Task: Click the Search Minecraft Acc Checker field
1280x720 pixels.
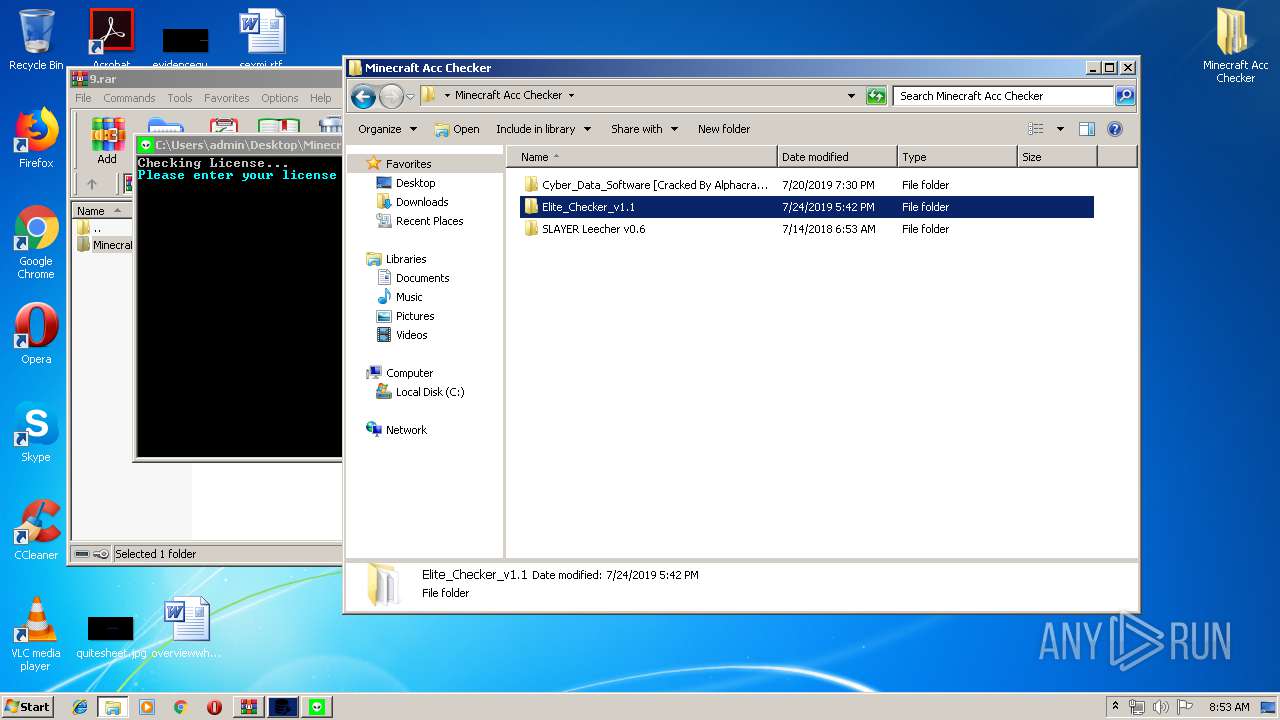Action: click(x=1003, y=96)
